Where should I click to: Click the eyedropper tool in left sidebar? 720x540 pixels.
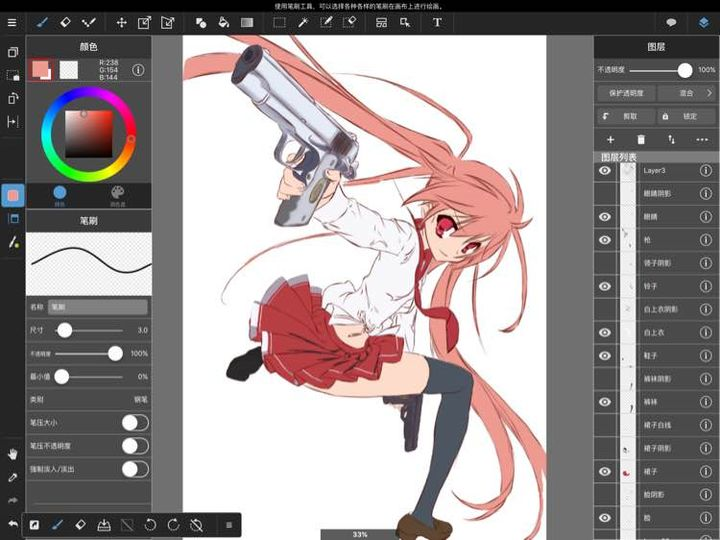12,478
